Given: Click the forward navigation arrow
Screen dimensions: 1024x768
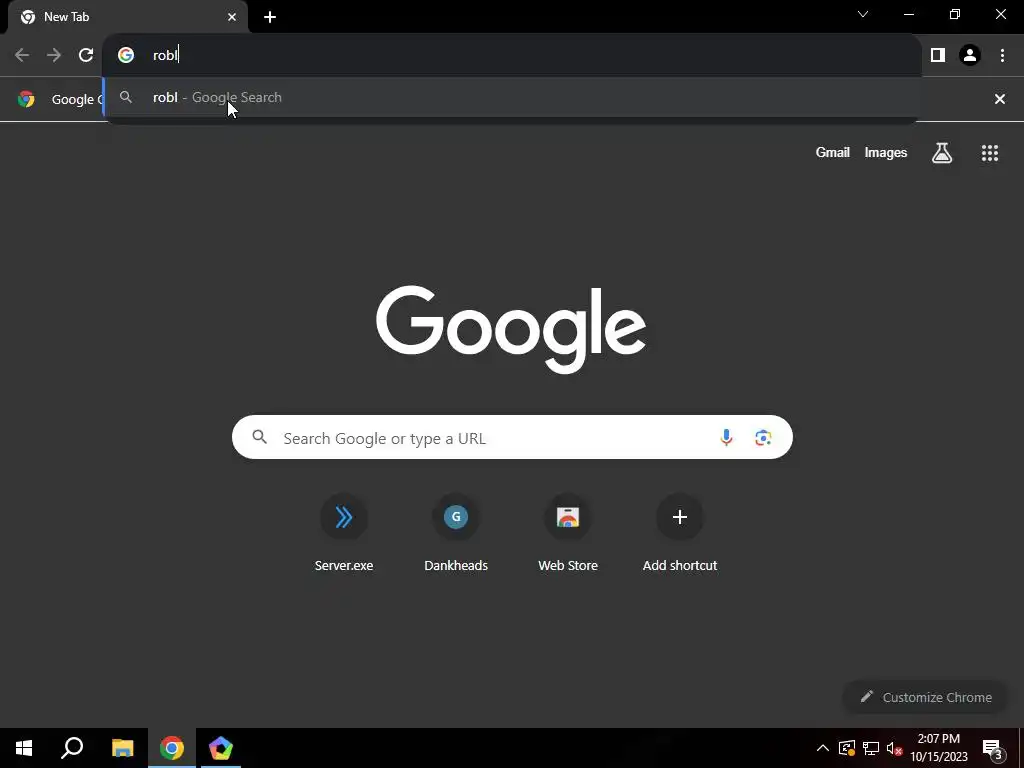Looking at the screenshot, I should click(x=54, y=55).
